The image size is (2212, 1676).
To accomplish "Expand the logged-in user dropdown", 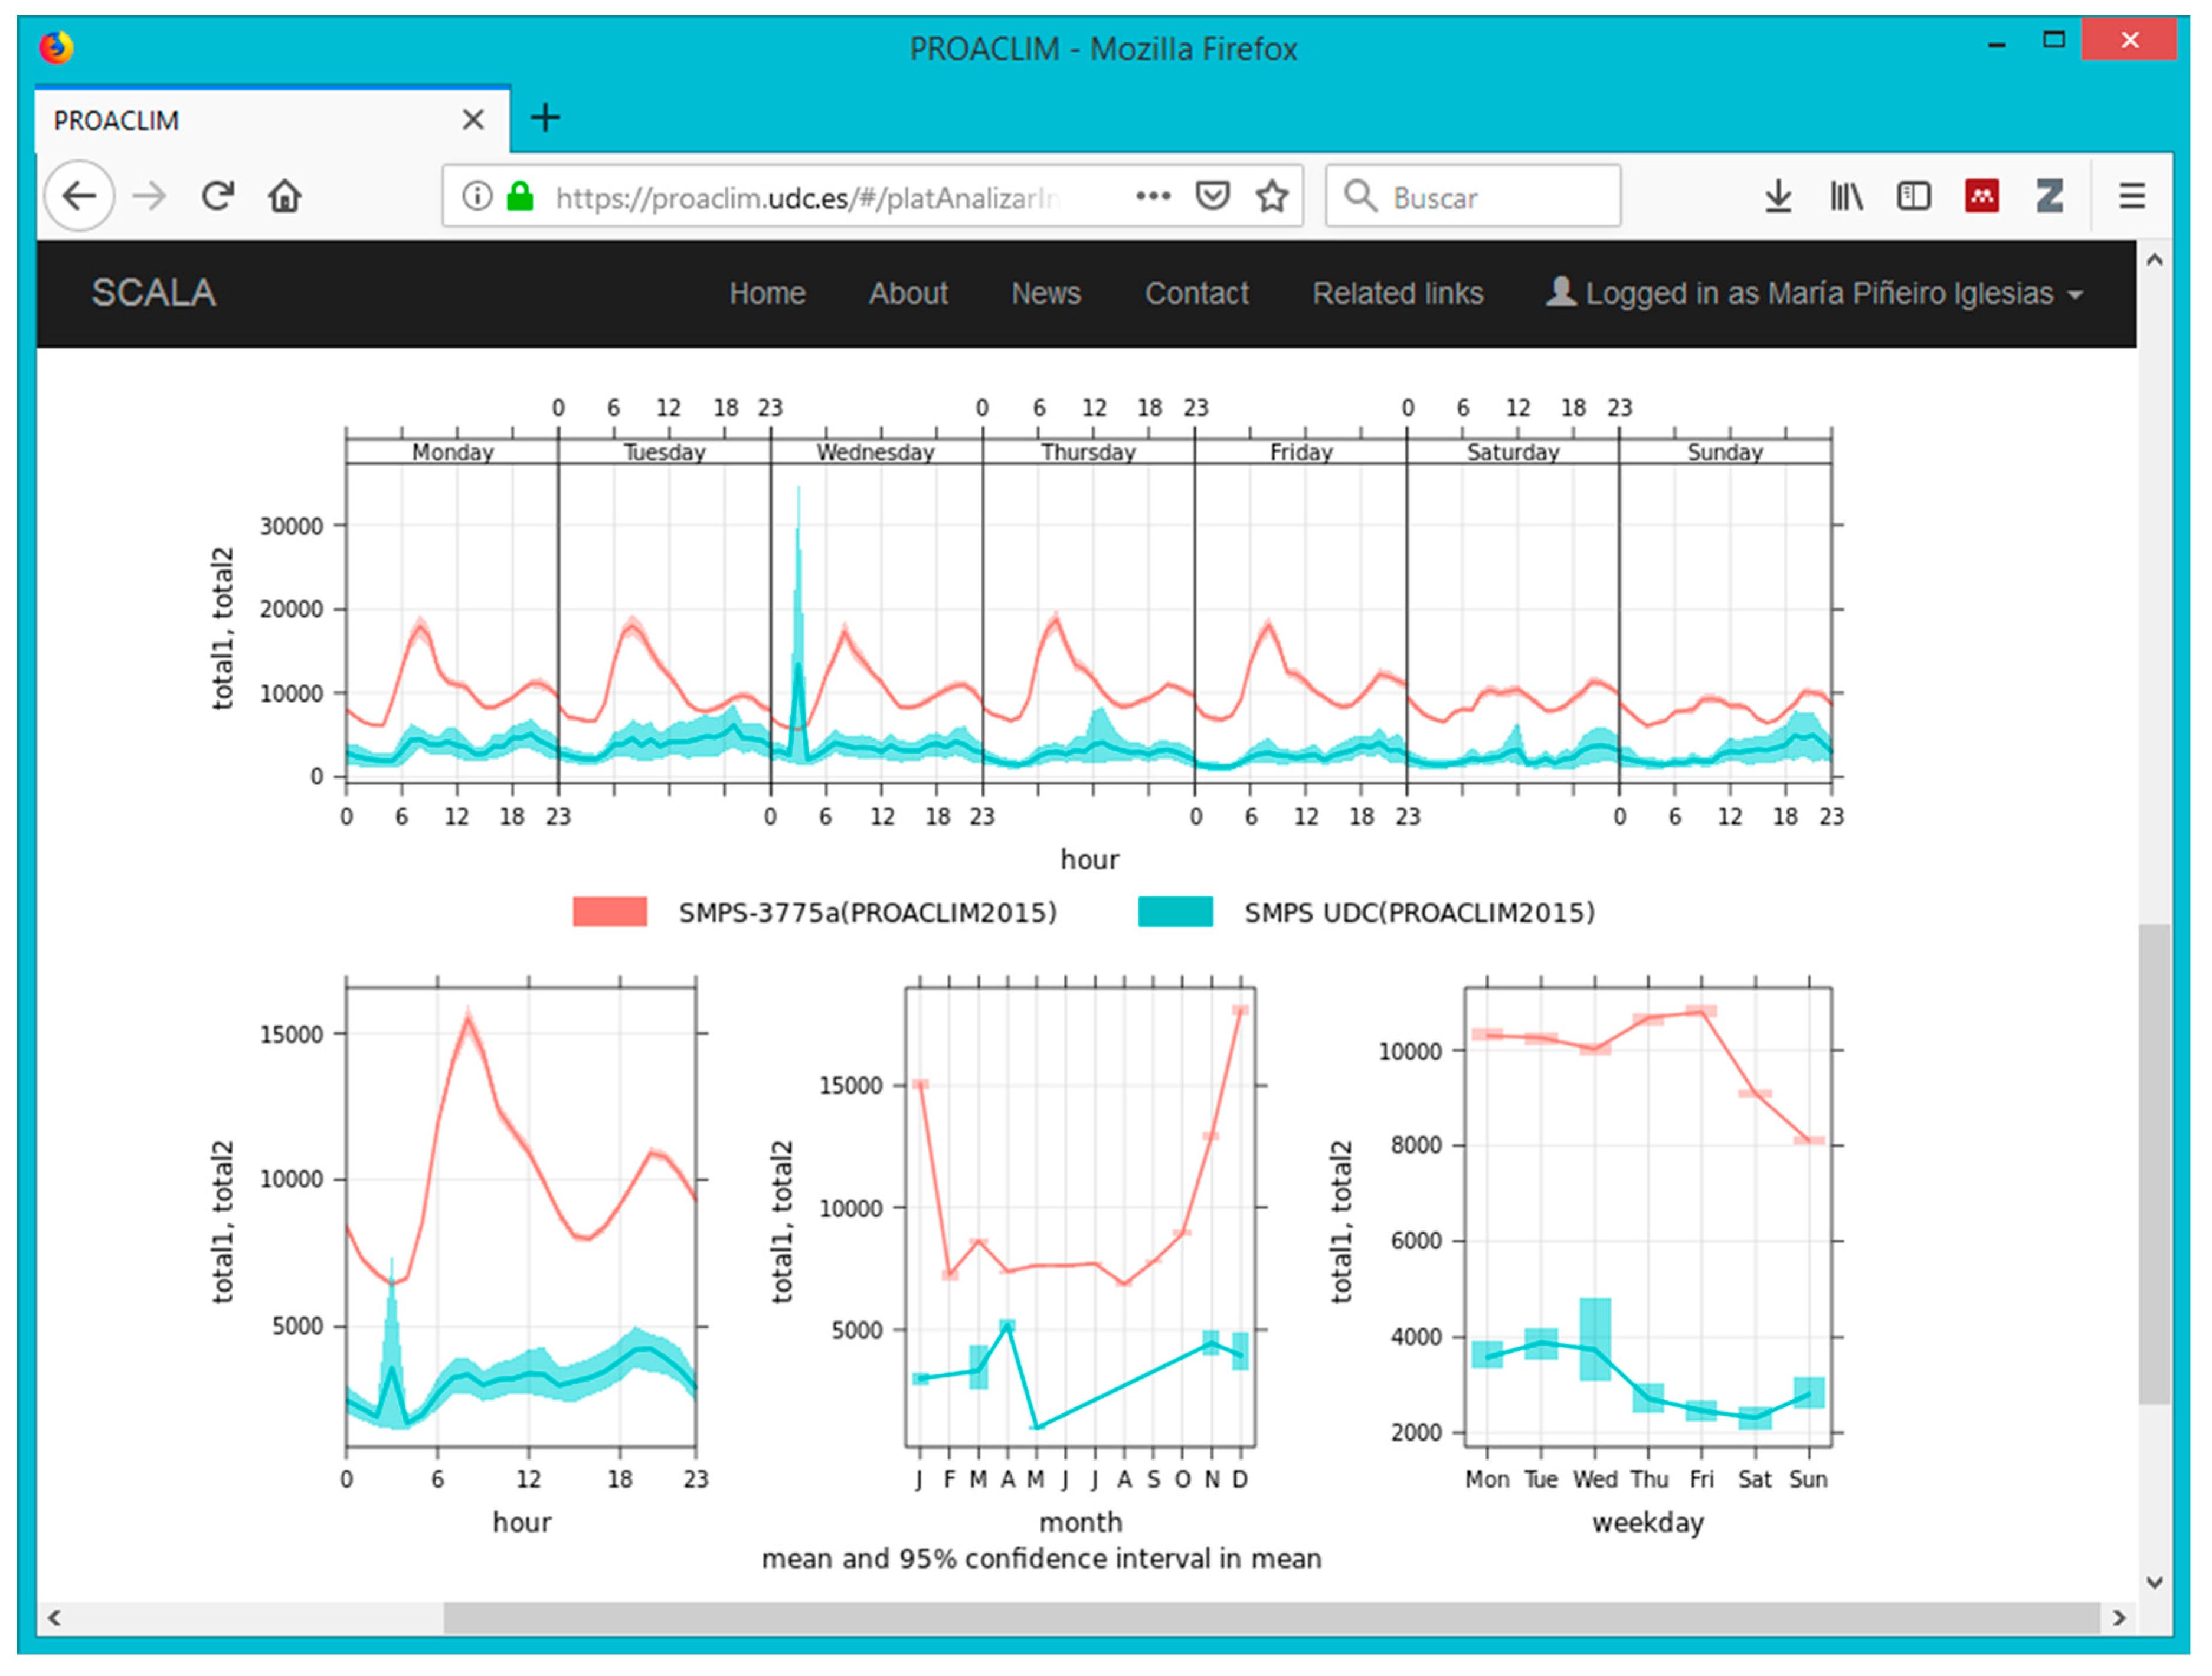I will point(1815,293).
